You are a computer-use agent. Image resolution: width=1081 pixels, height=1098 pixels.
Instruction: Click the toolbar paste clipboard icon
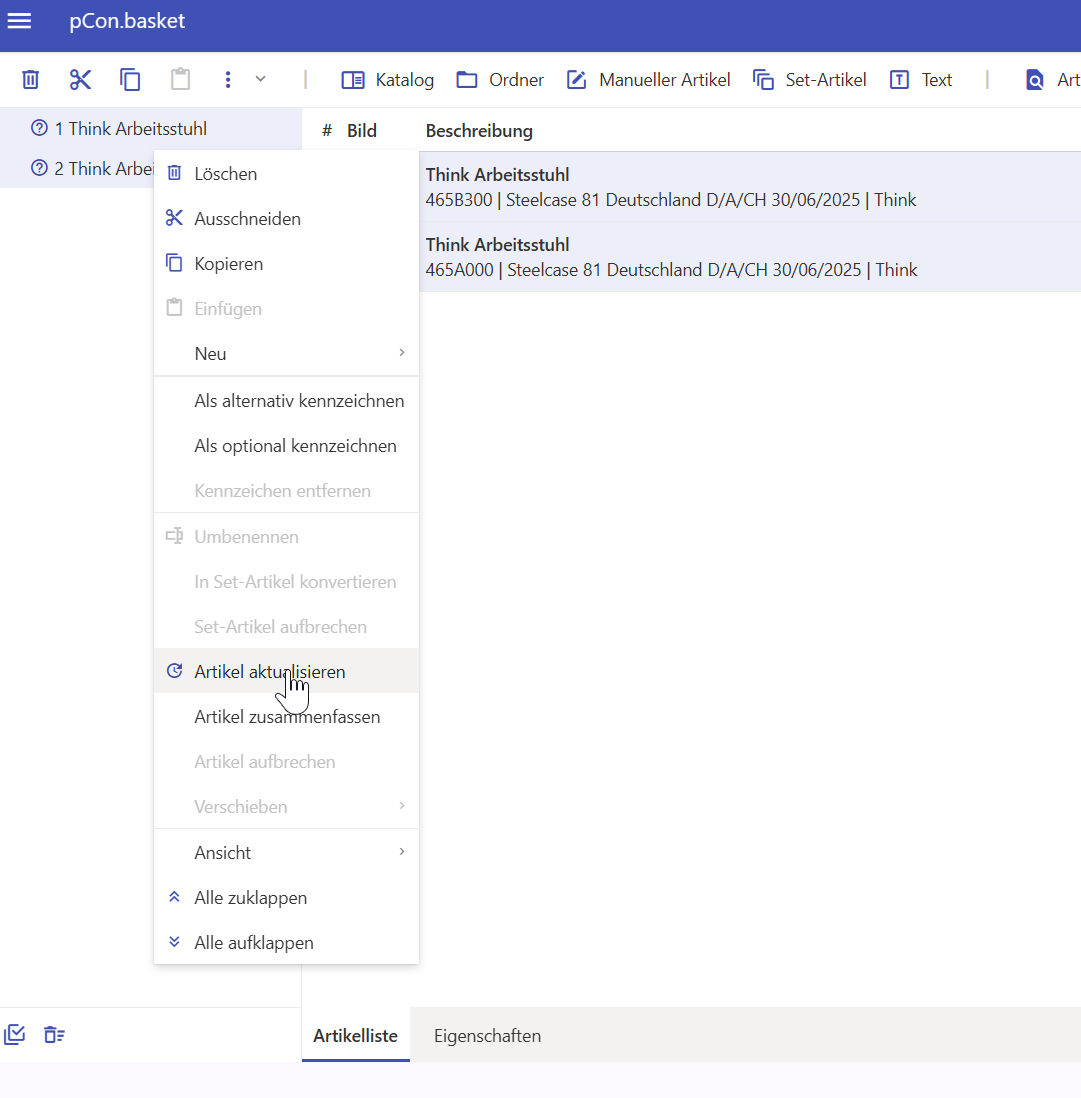(181, 79)
